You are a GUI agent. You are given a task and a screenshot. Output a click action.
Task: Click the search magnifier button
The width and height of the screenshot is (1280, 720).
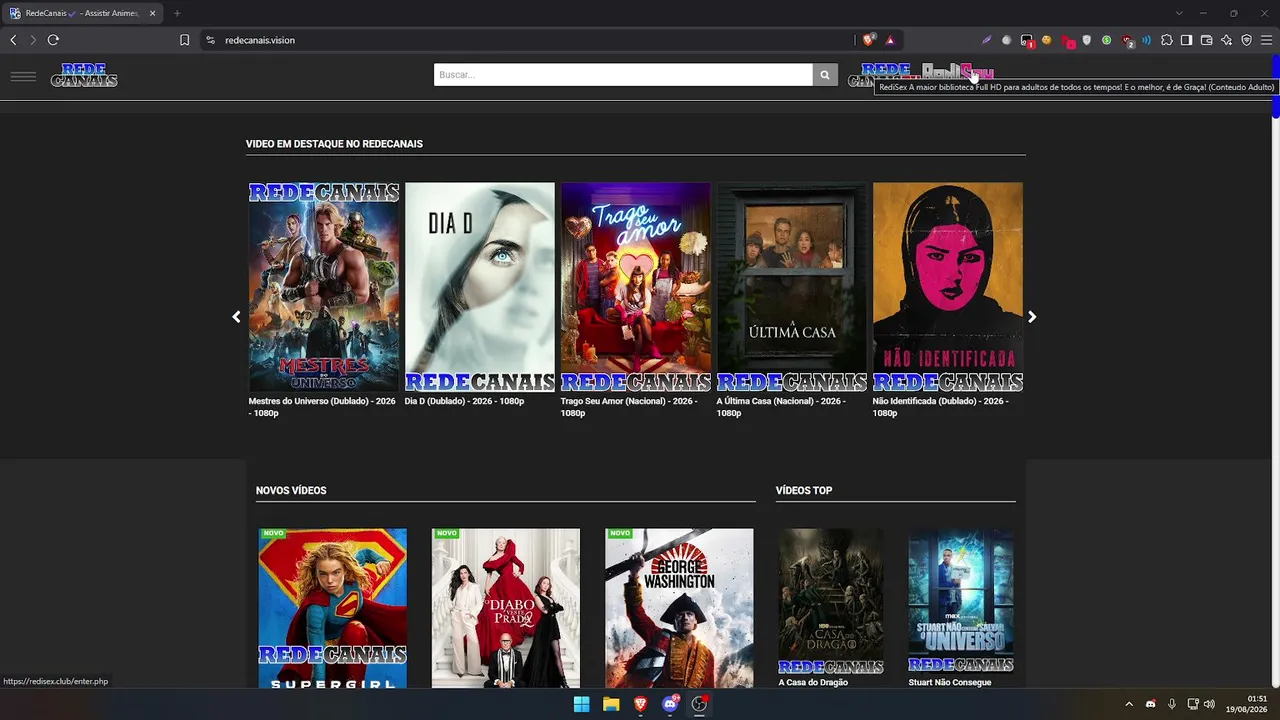(825, 75)
